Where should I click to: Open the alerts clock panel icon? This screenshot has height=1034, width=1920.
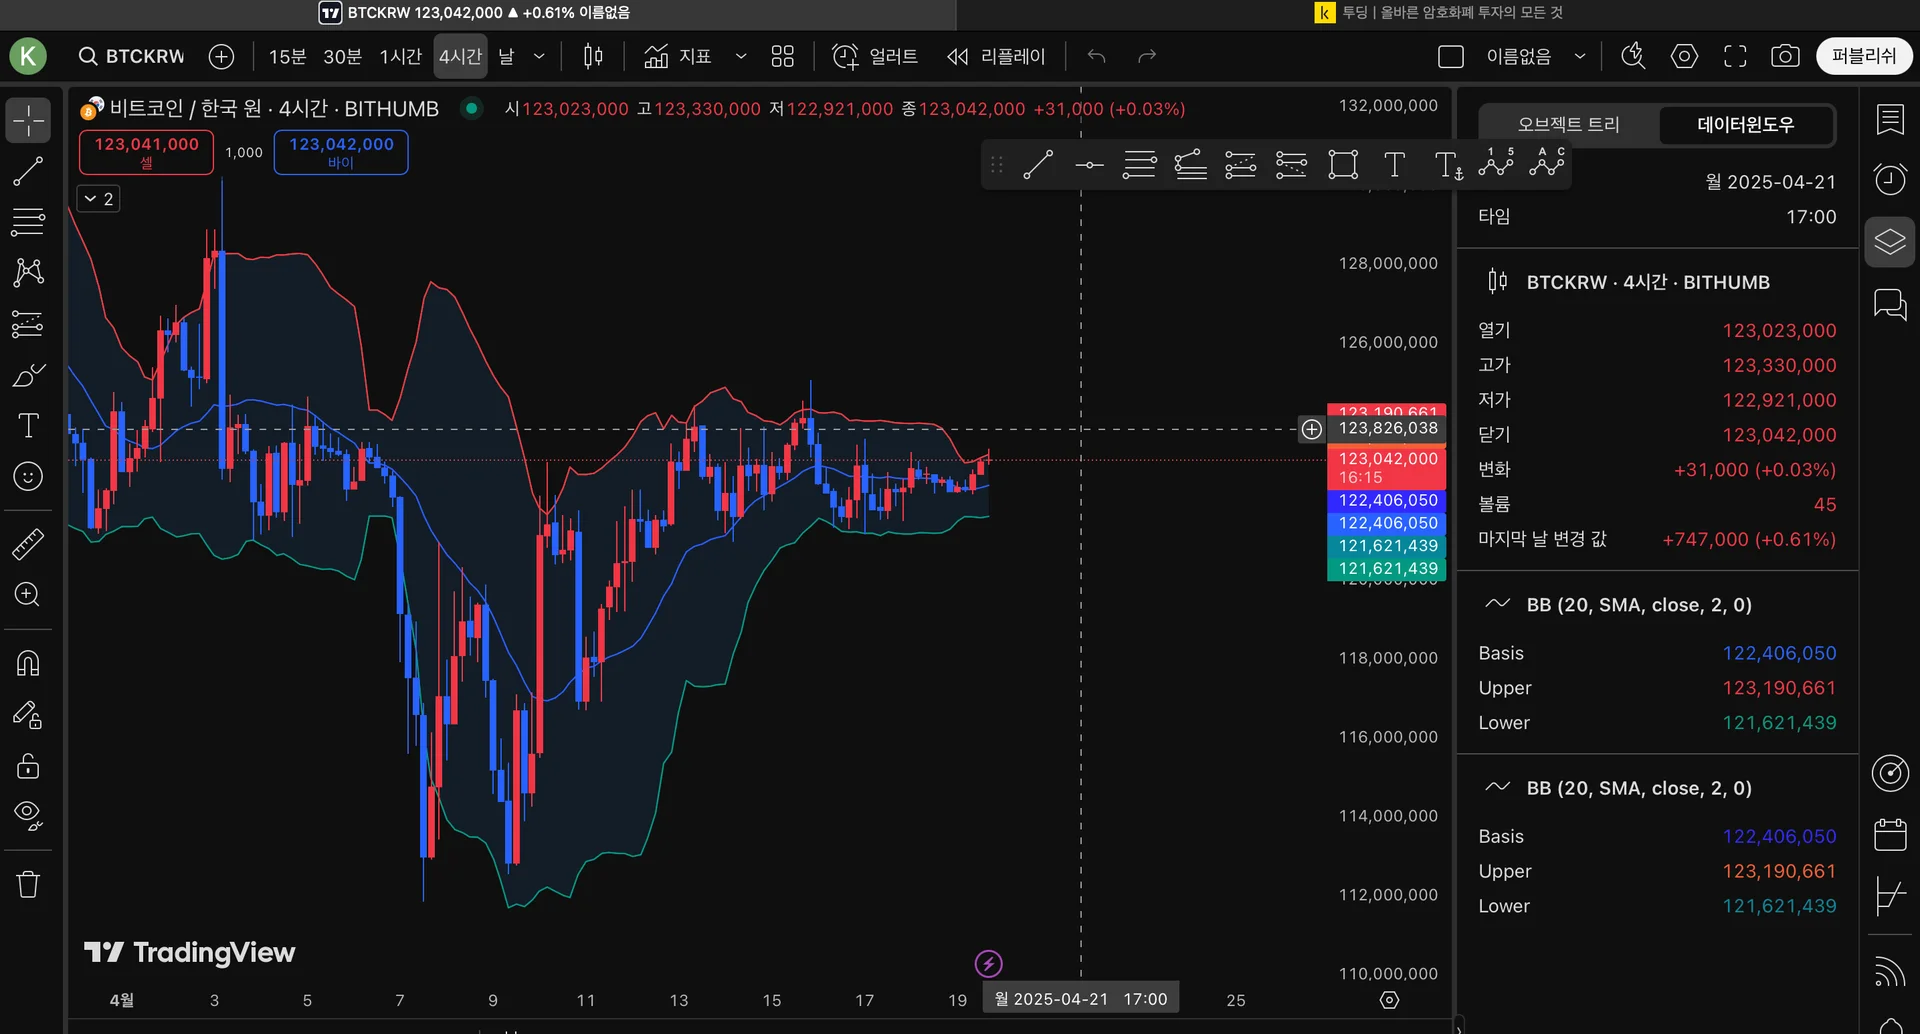tap(1890, 180)
